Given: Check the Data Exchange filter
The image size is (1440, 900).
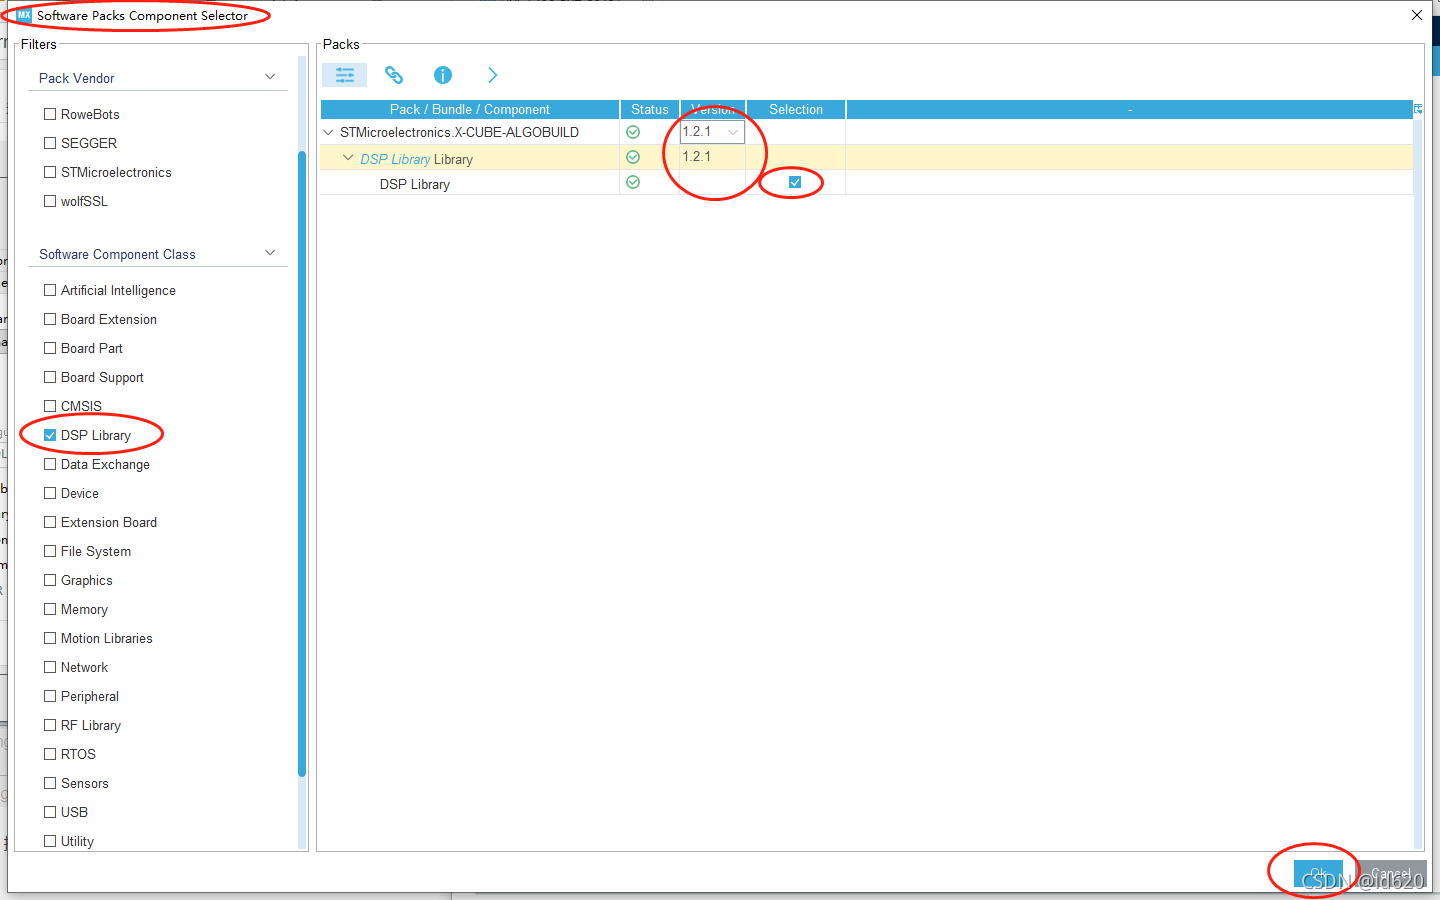Looking at the screenshot, I should click(x=50, y=464).
